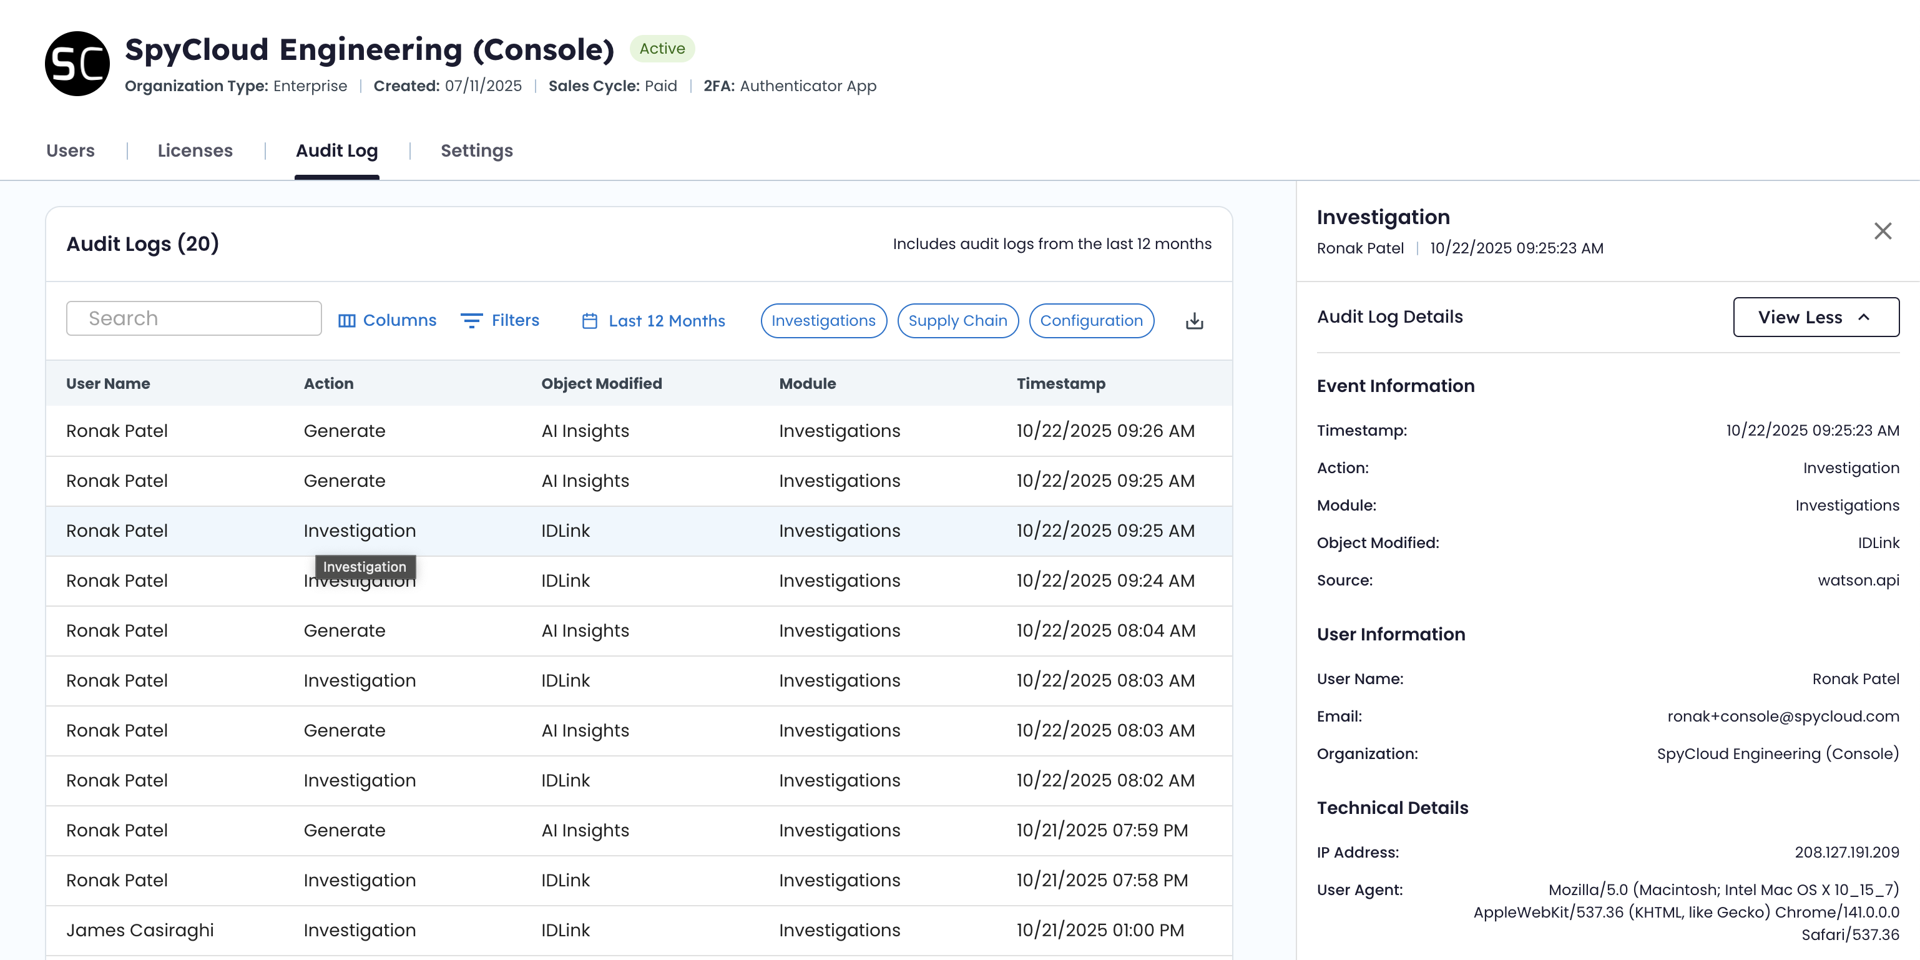Click the Mozilla/5.0 user agent string
Image resolution: width=1920 pixels, height=960 pixels.
(x=1686, y=912)
